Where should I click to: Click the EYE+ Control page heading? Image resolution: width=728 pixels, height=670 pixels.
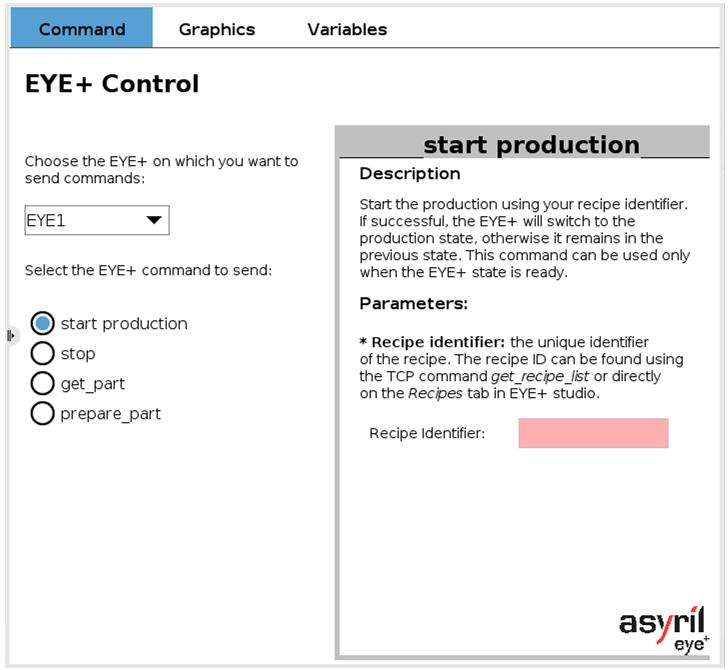(x=112, y=84)
